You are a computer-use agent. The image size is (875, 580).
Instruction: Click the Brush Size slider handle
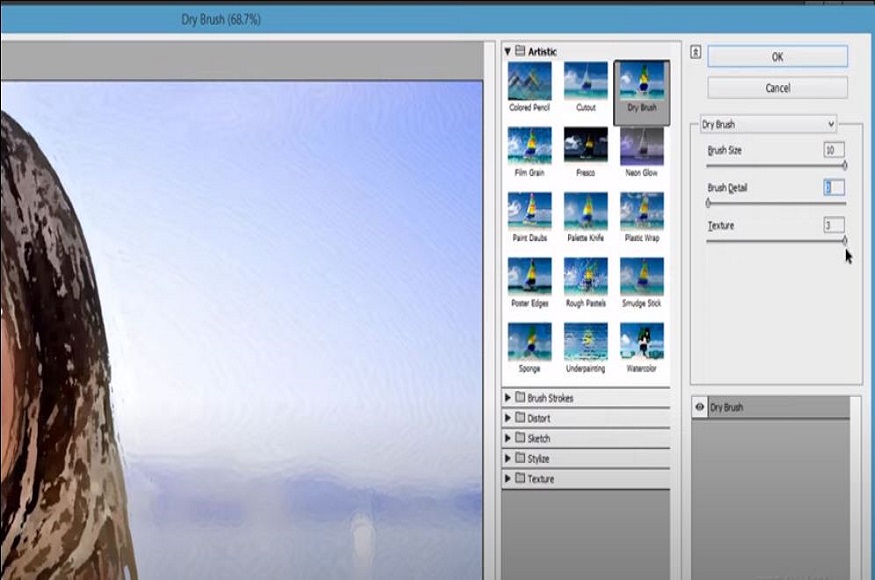click(x=845, y=165)
